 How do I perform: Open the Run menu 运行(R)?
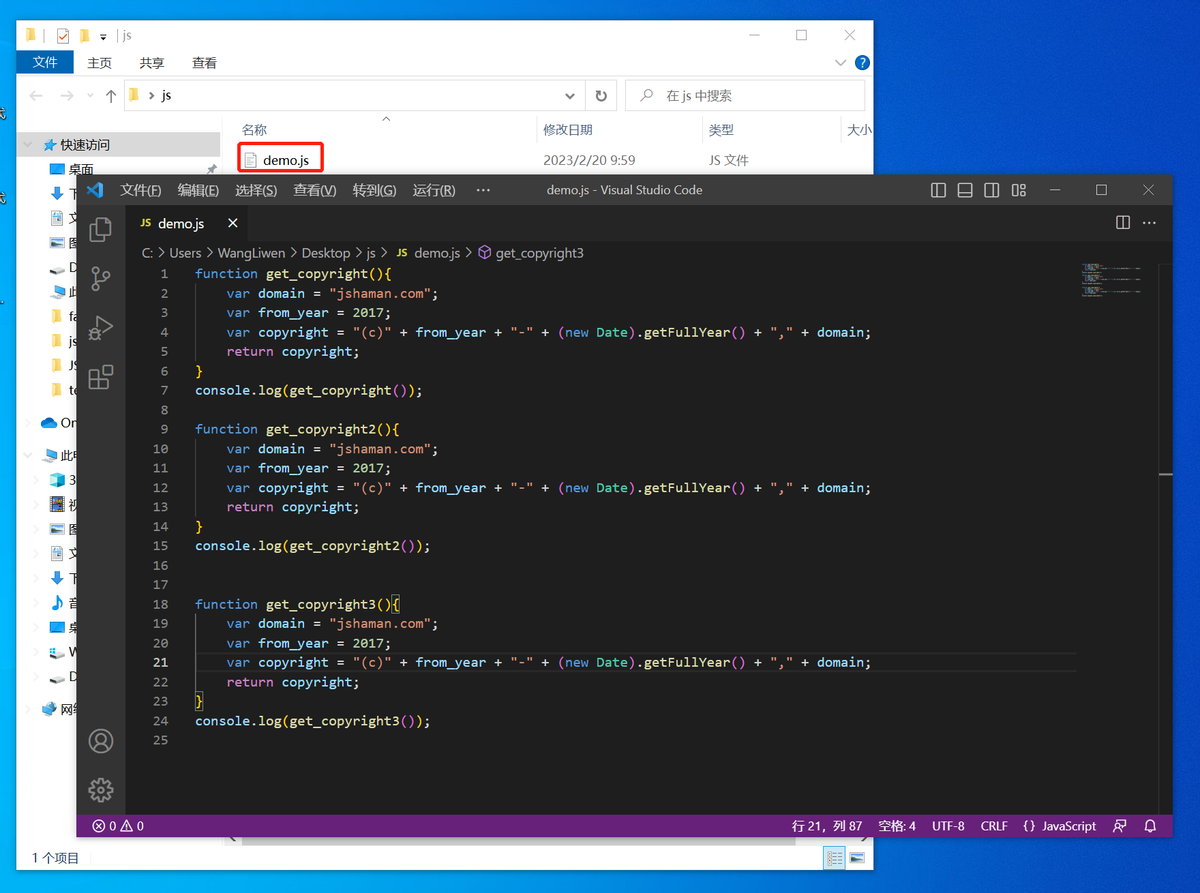434,190
